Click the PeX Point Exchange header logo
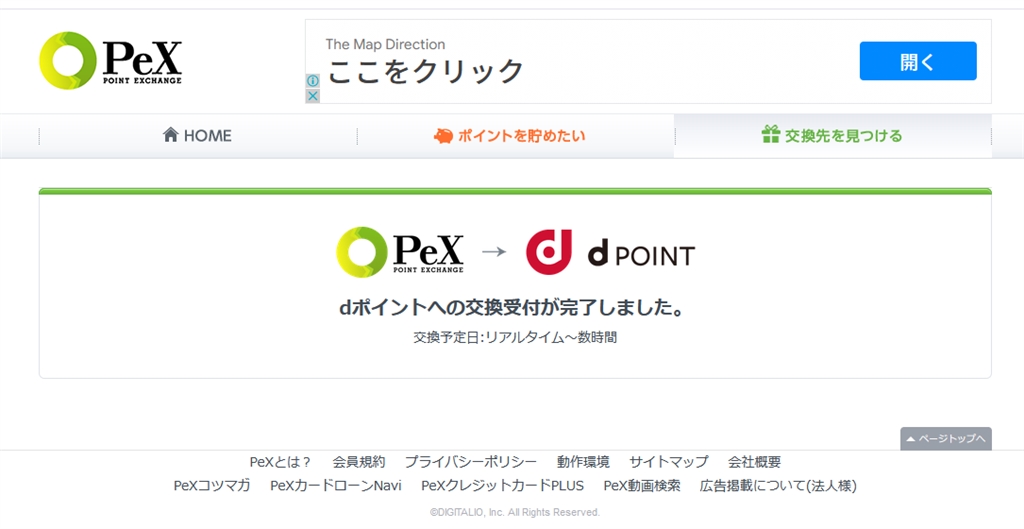Image resolution: width=1024 pixels, height=529 pixels. point(110,60)
